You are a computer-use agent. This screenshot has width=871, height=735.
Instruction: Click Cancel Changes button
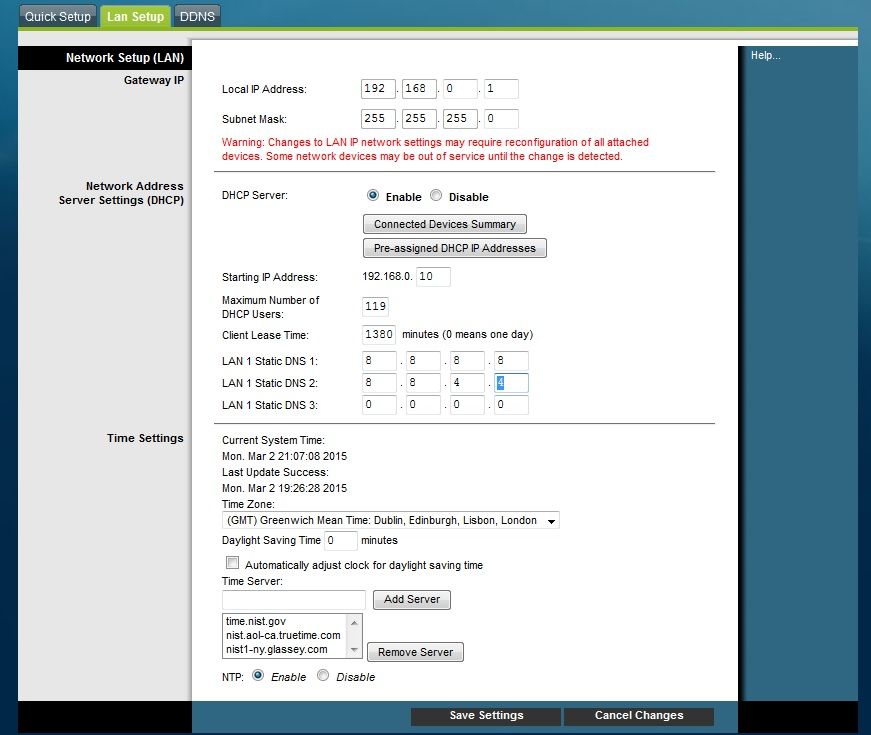pos(639,716)
